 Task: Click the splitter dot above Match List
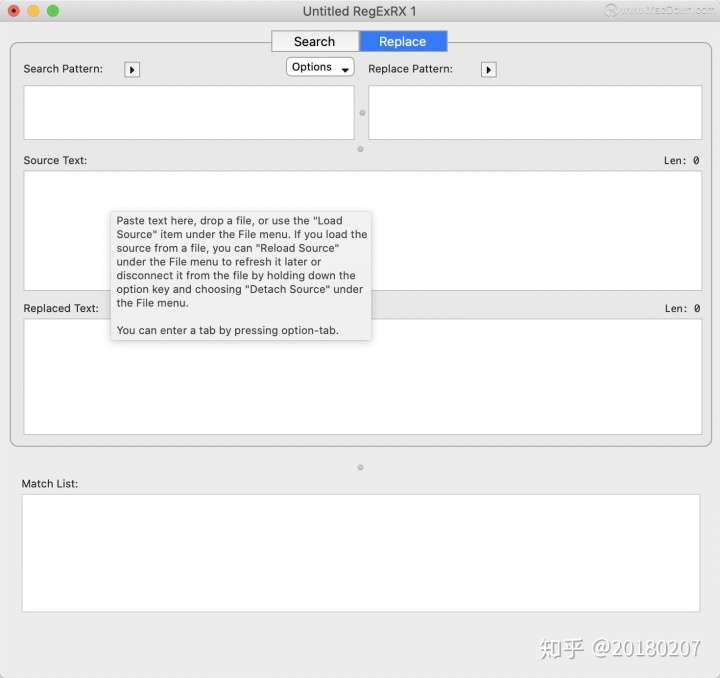(x=360, y=467)
